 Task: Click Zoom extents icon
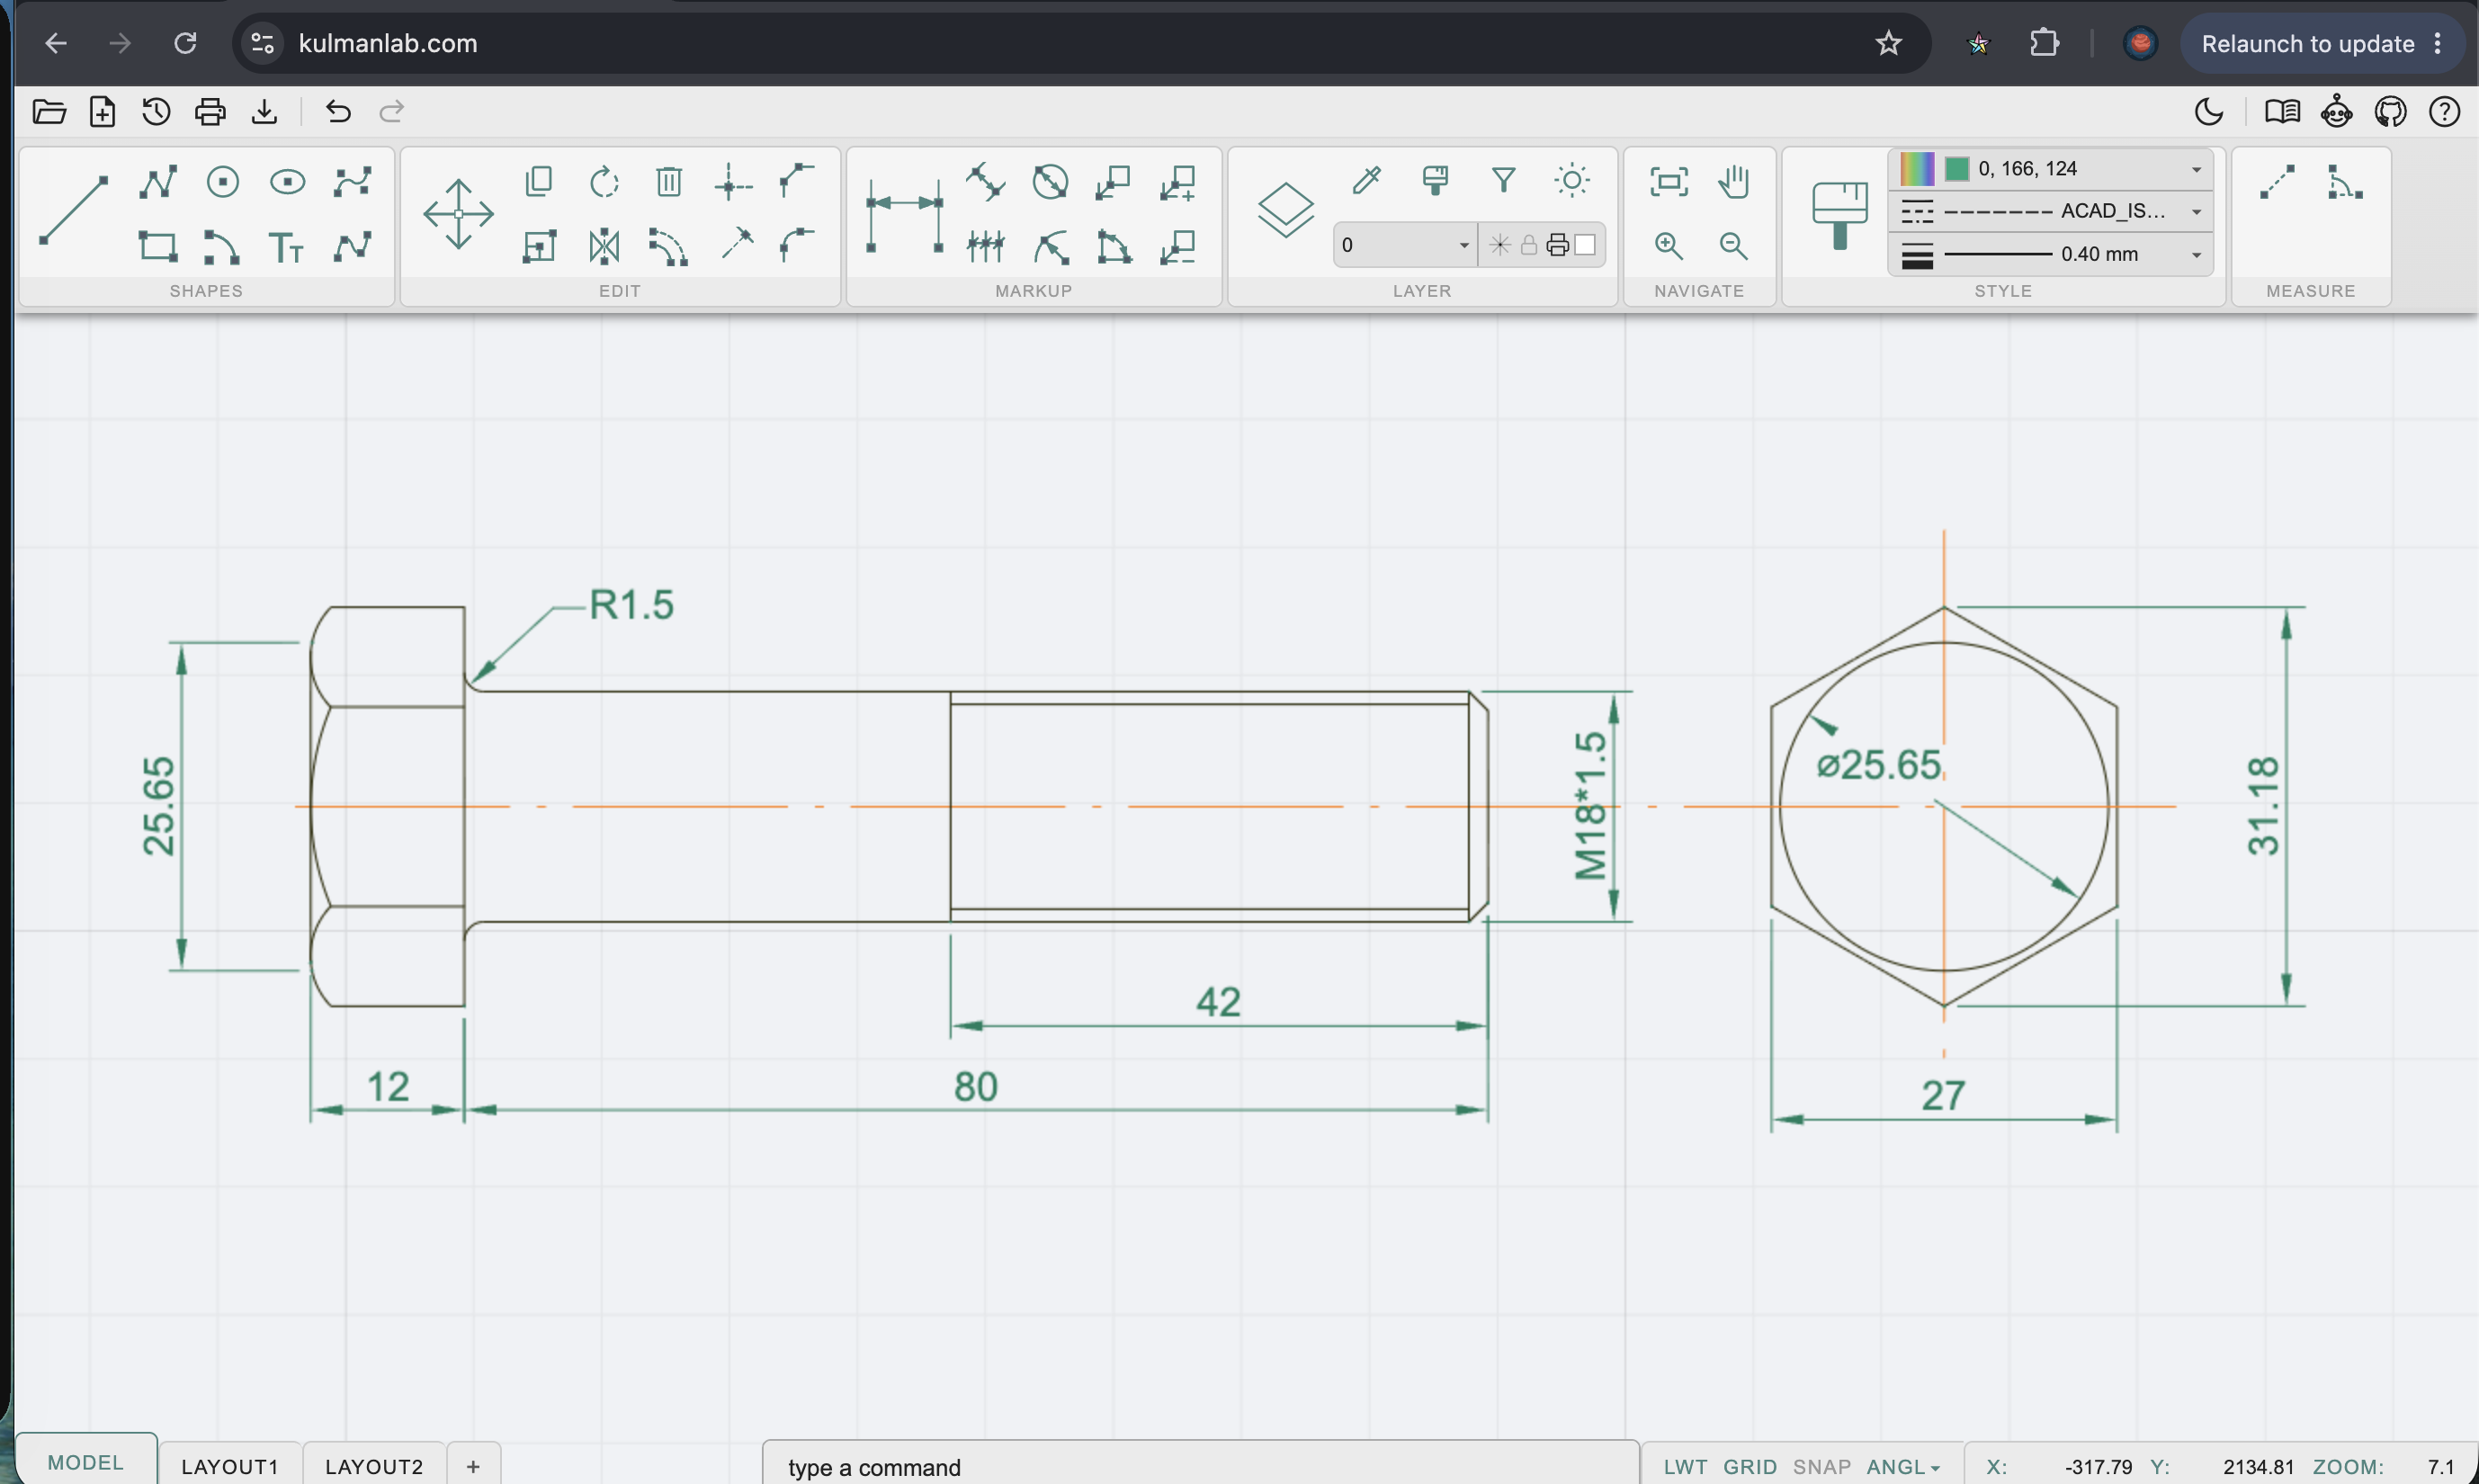(1668, 182)
